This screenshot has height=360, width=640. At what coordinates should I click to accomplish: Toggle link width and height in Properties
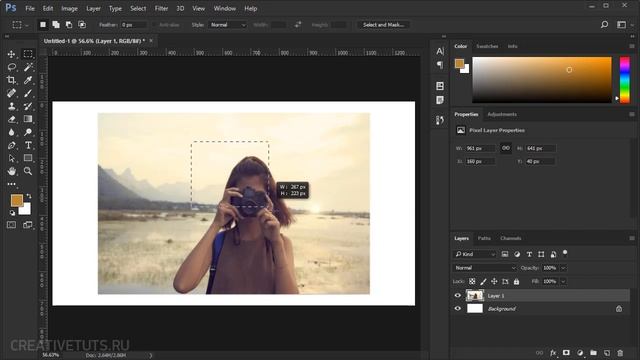click(506, 148)
